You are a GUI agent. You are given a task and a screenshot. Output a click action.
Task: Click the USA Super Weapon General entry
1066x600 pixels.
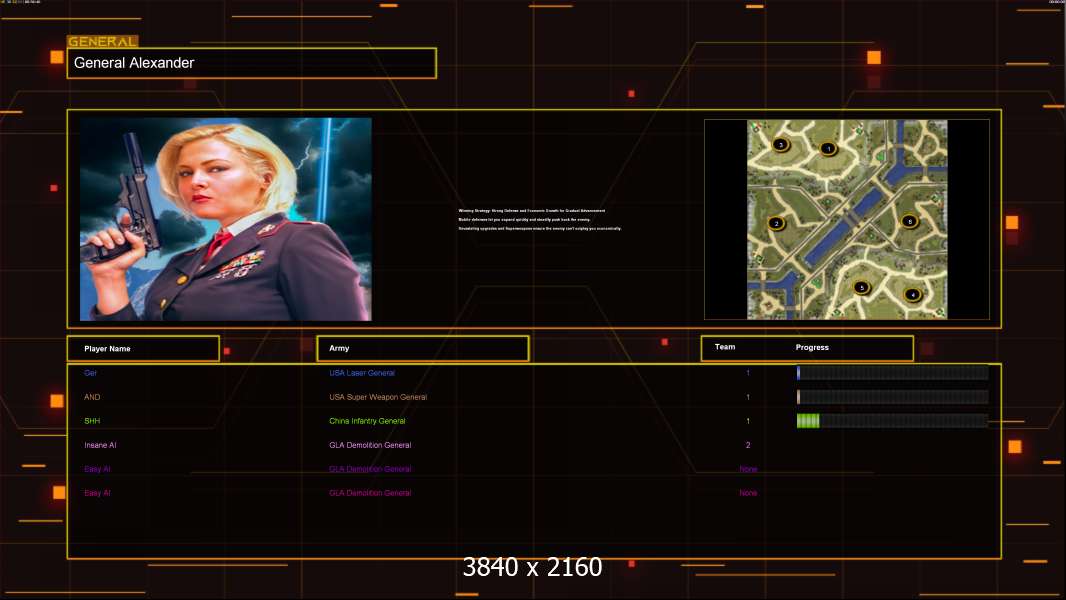click(378, 397)
